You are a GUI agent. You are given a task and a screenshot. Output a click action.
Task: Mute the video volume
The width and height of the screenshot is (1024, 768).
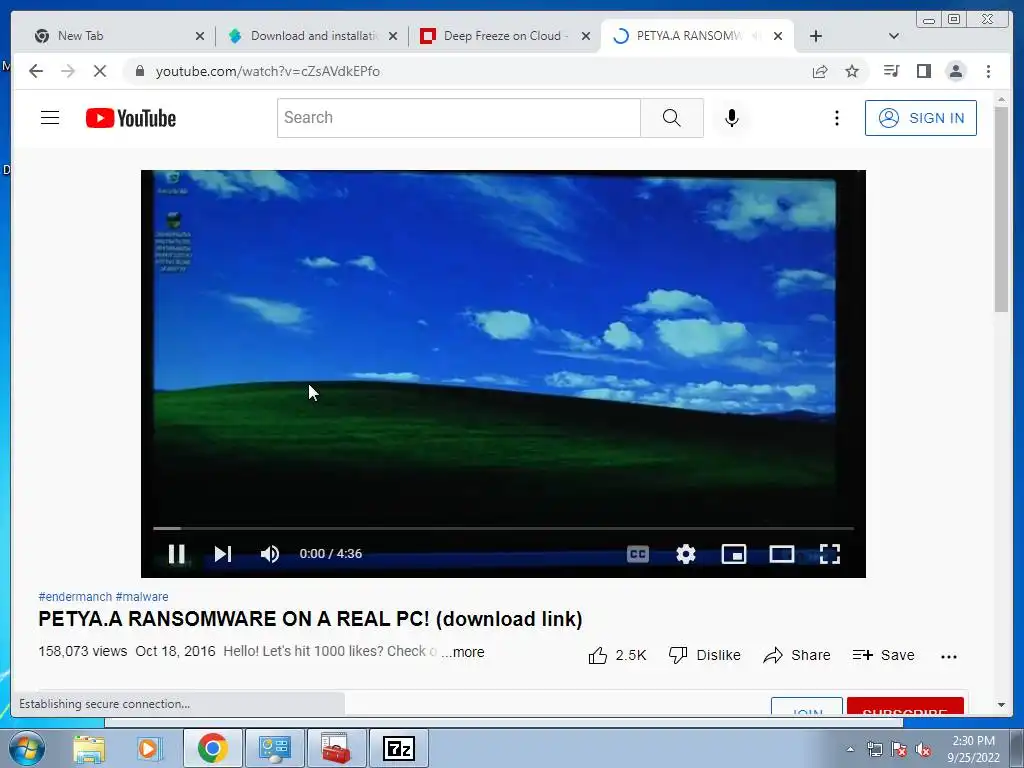(x=270, y=554)
